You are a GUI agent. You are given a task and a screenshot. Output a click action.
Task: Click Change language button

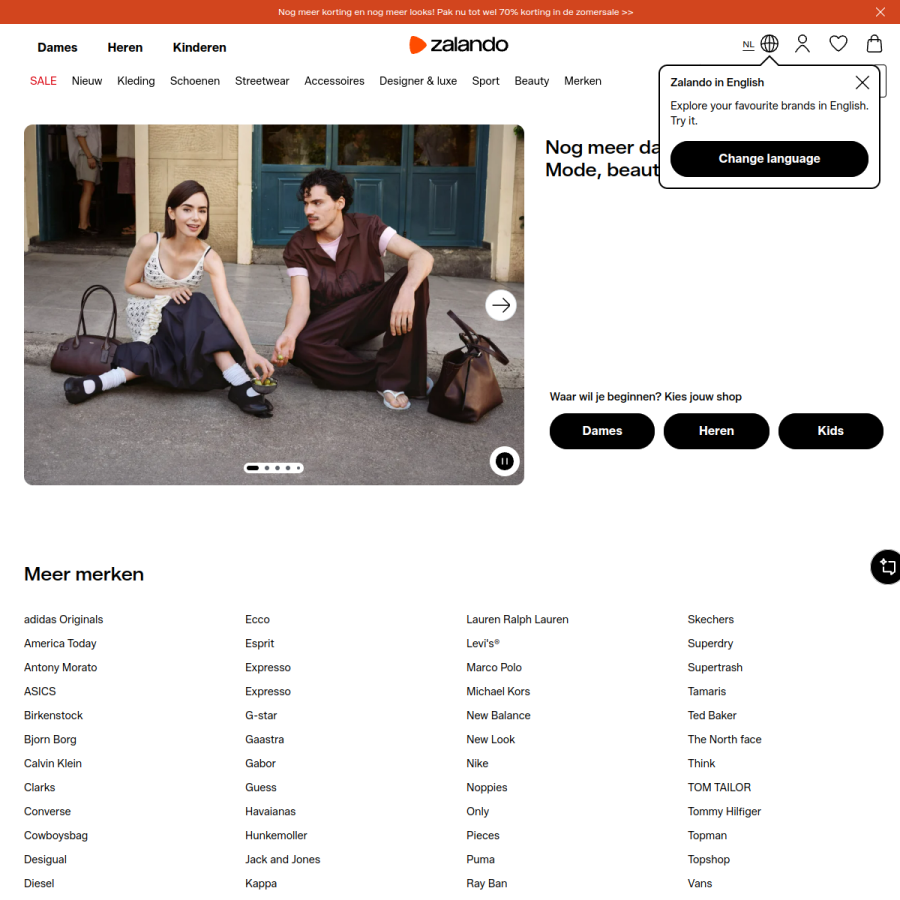pyautogui.click(x=769, y=159)
